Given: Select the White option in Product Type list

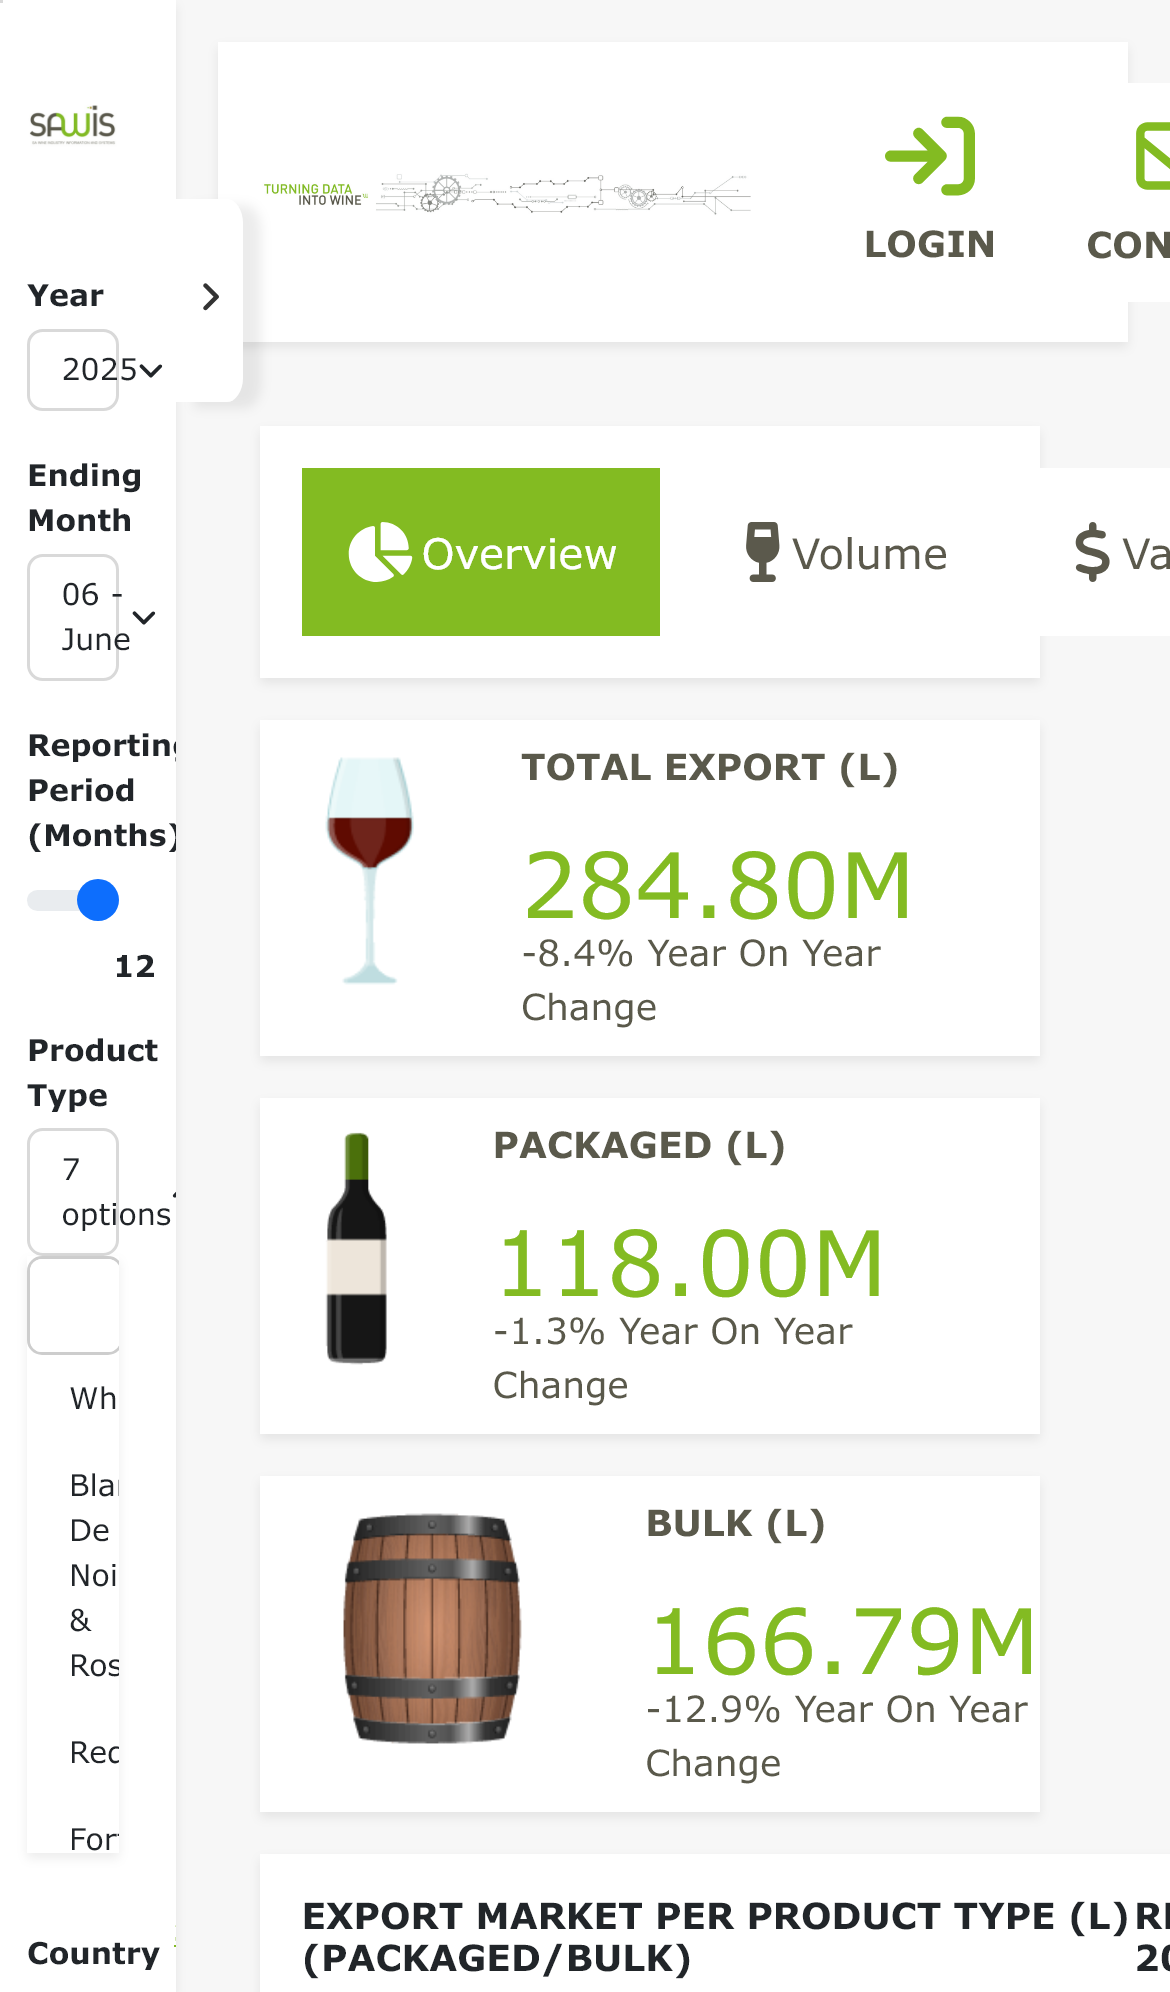Looking at the screenshot, I should point(93,1398).
